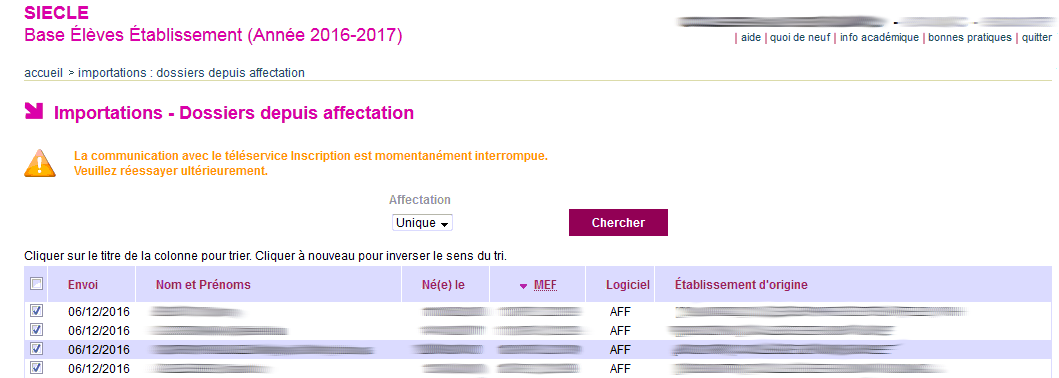Open the Affectation Unique dropdown

pos(422,223)
